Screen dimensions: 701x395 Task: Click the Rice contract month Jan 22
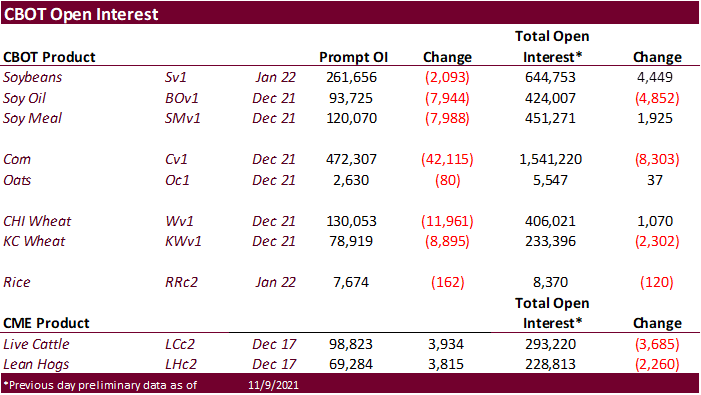[x=275, y=282]
